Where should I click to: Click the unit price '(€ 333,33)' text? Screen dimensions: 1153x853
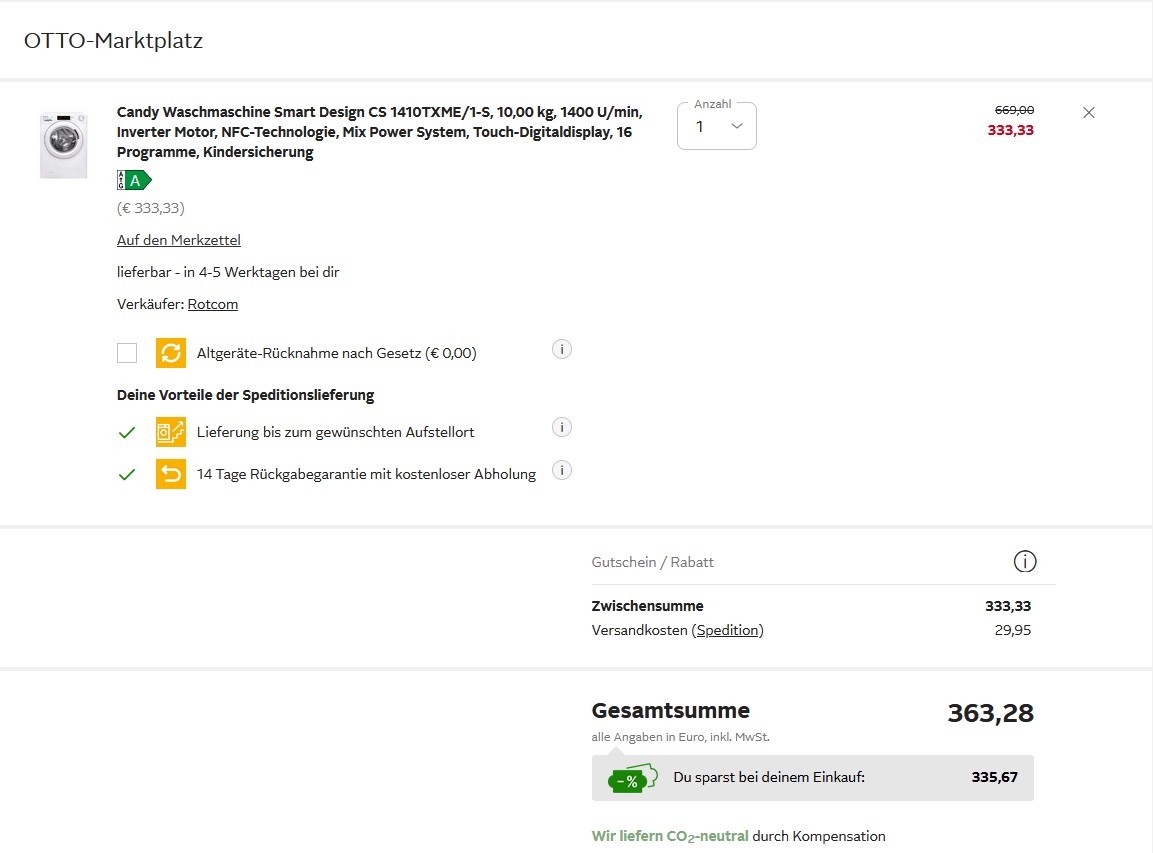151,208
